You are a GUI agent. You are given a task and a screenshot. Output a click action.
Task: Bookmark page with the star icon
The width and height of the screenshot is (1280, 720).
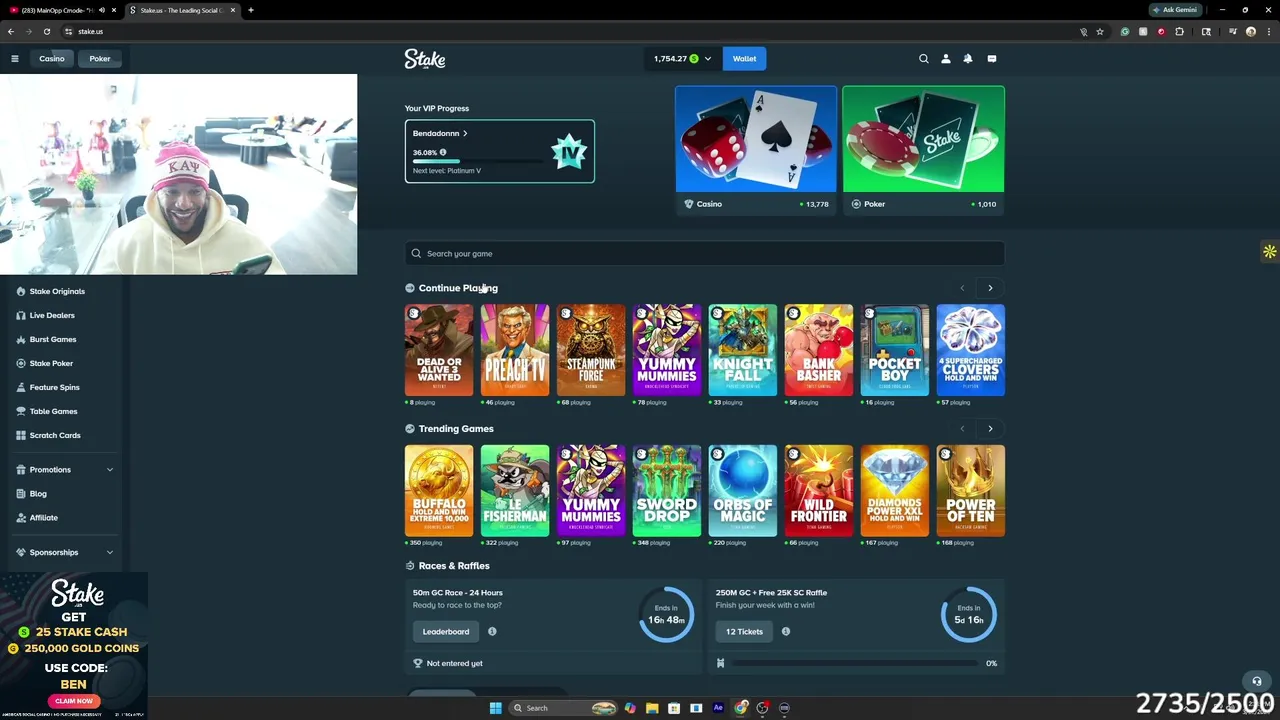tap(1100, 32)
